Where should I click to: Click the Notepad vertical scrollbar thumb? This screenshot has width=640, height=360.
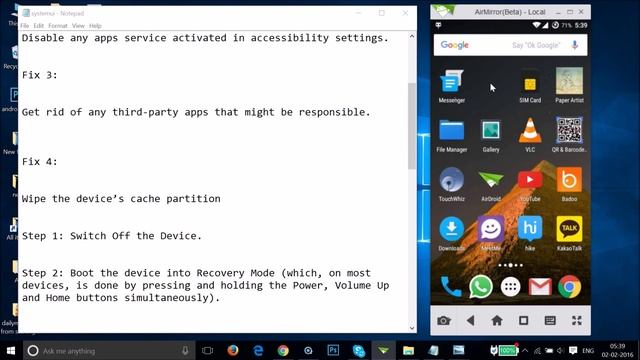coord(412,126)
